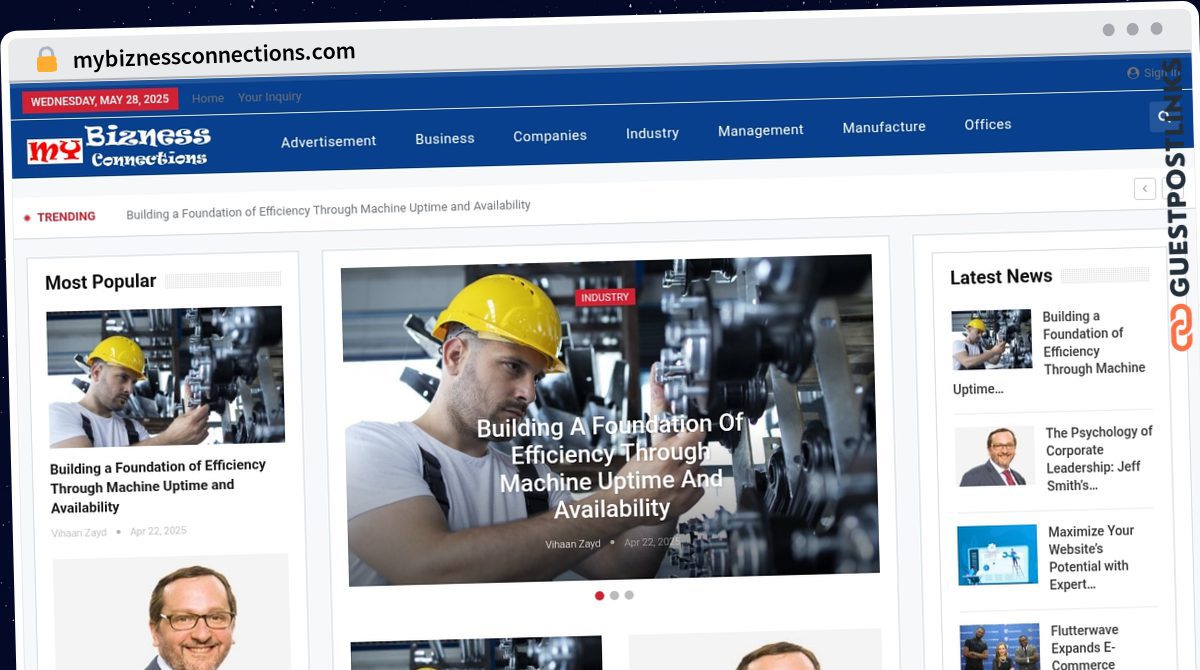The width and height of the screenshot is (1200, 670).
Task: Open the Offices menu item
Action: (x=988, y=125)
